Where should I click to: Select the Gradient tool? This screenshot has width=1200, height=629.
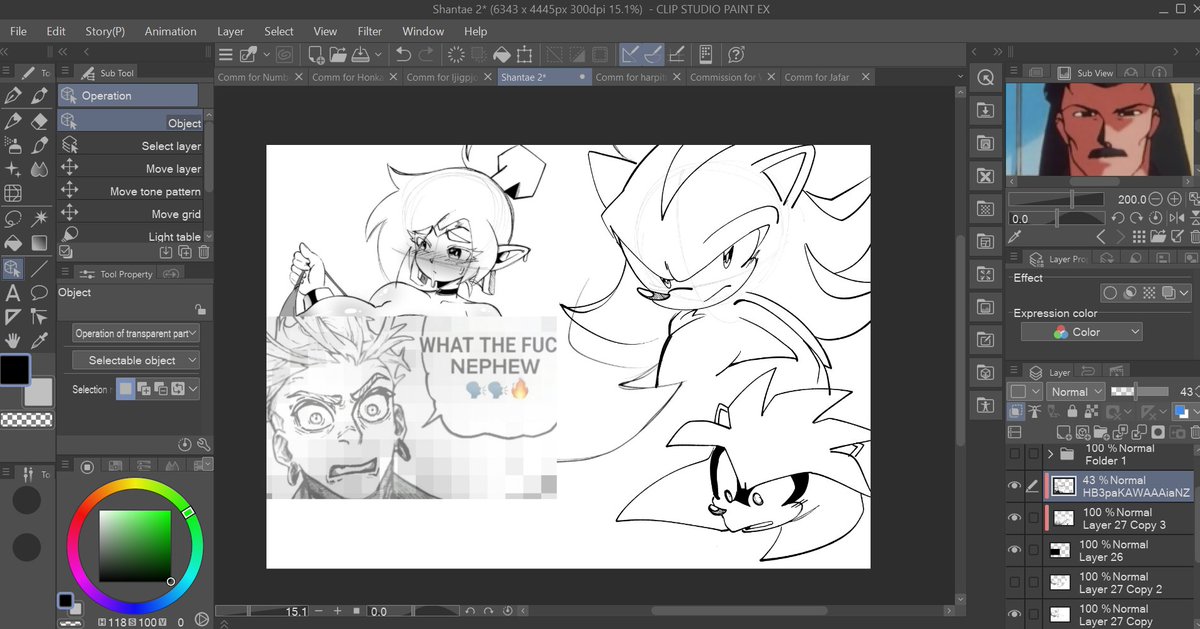click(x=39, y=243)
